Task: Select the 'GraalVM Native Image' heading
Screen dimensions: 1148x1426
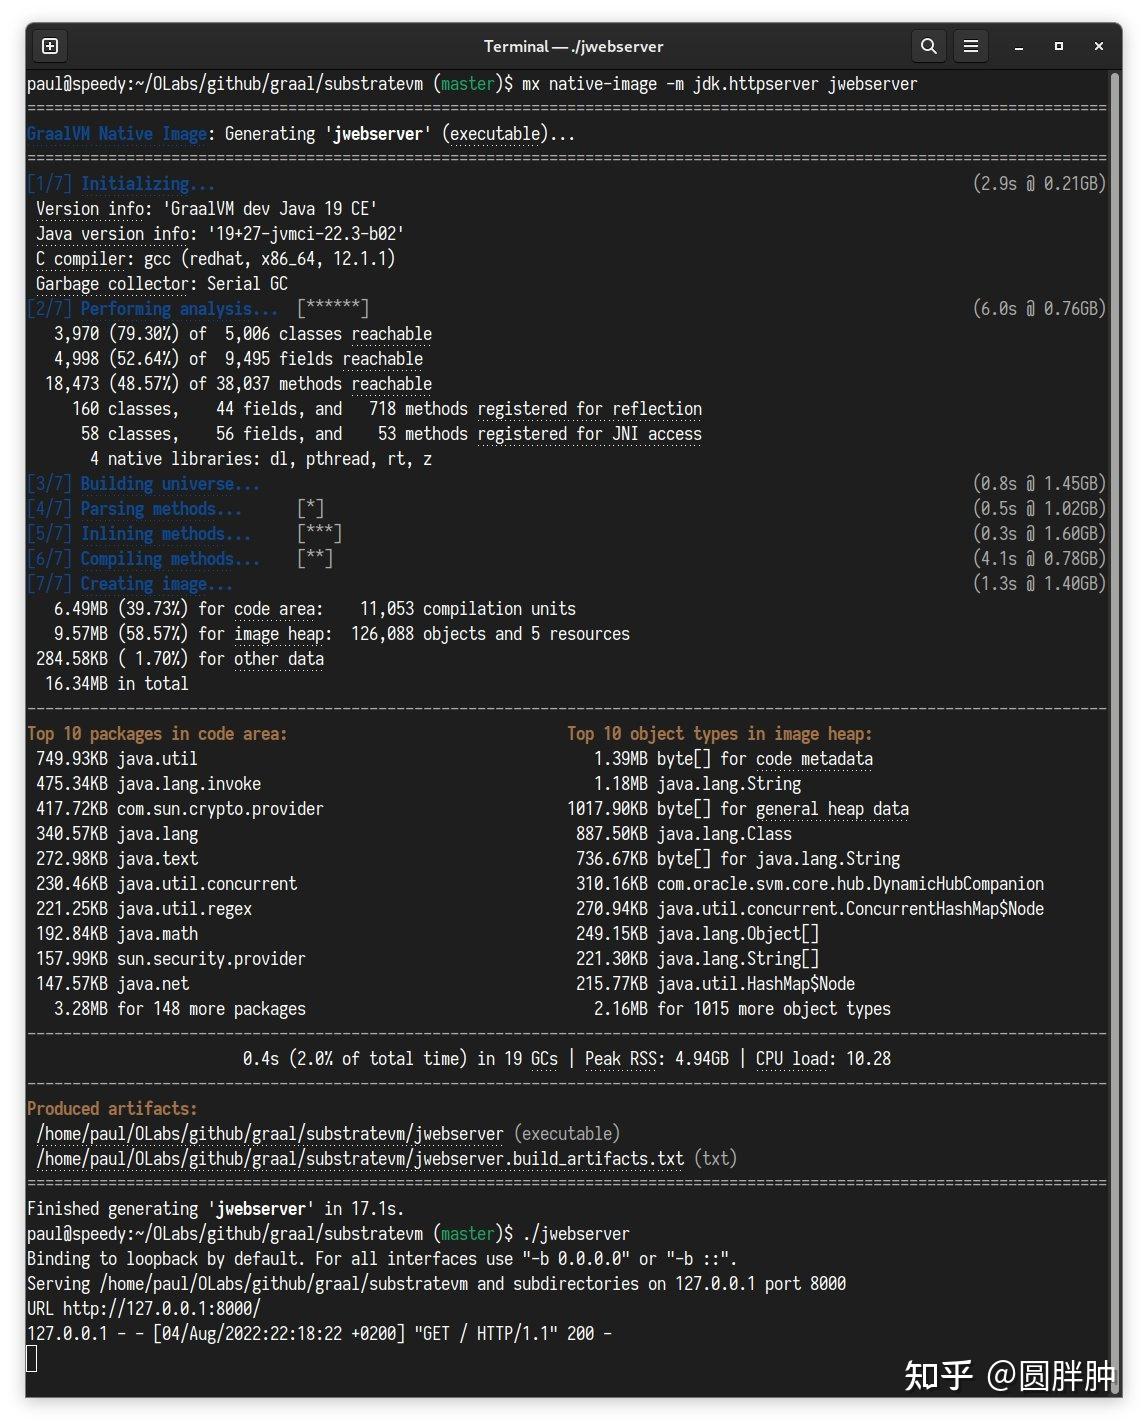Action: 117,133
